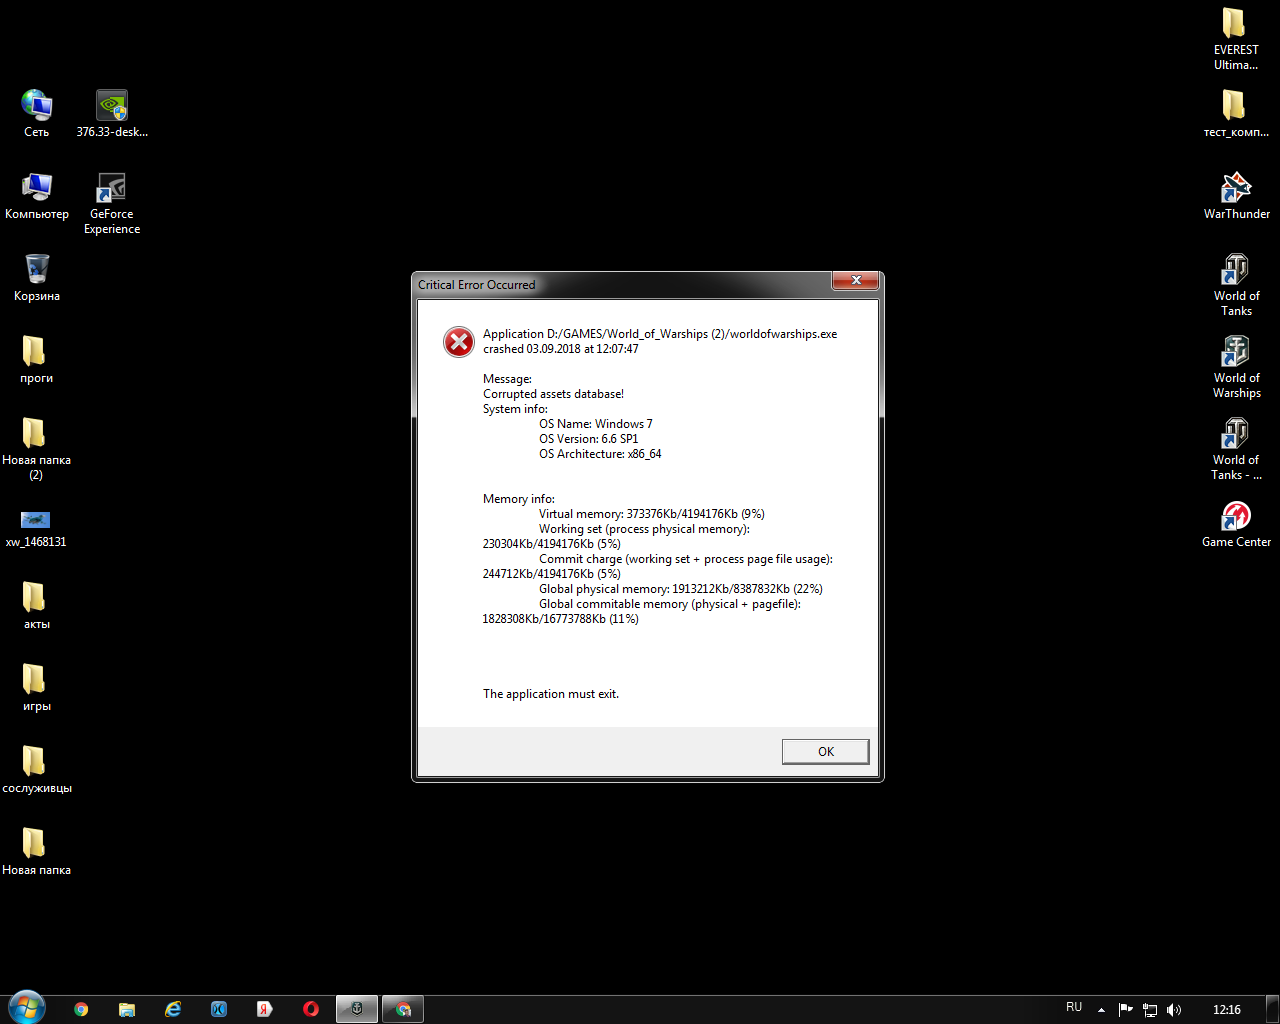Select the акты folder

pyautogui.click(x=37, y=605)
